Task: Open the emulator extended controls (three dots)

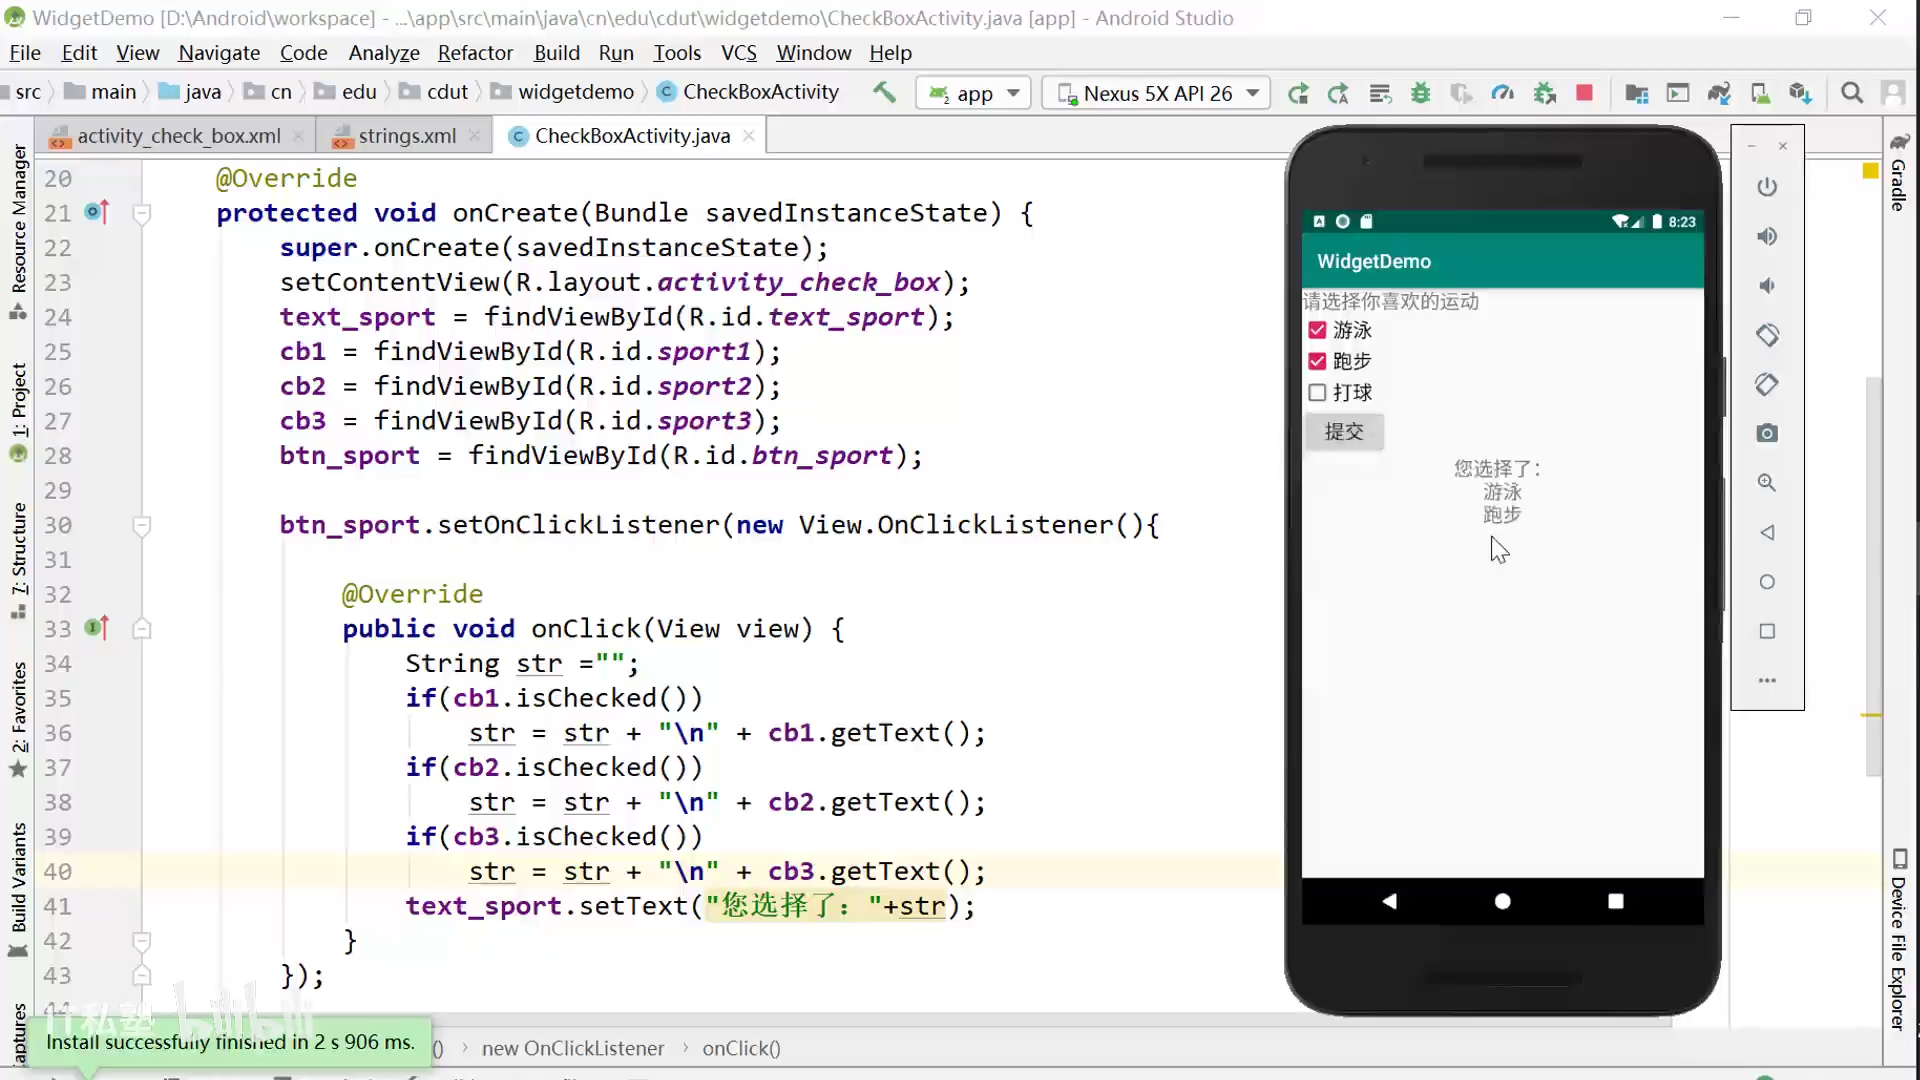Action: [x=1767, y=680]
